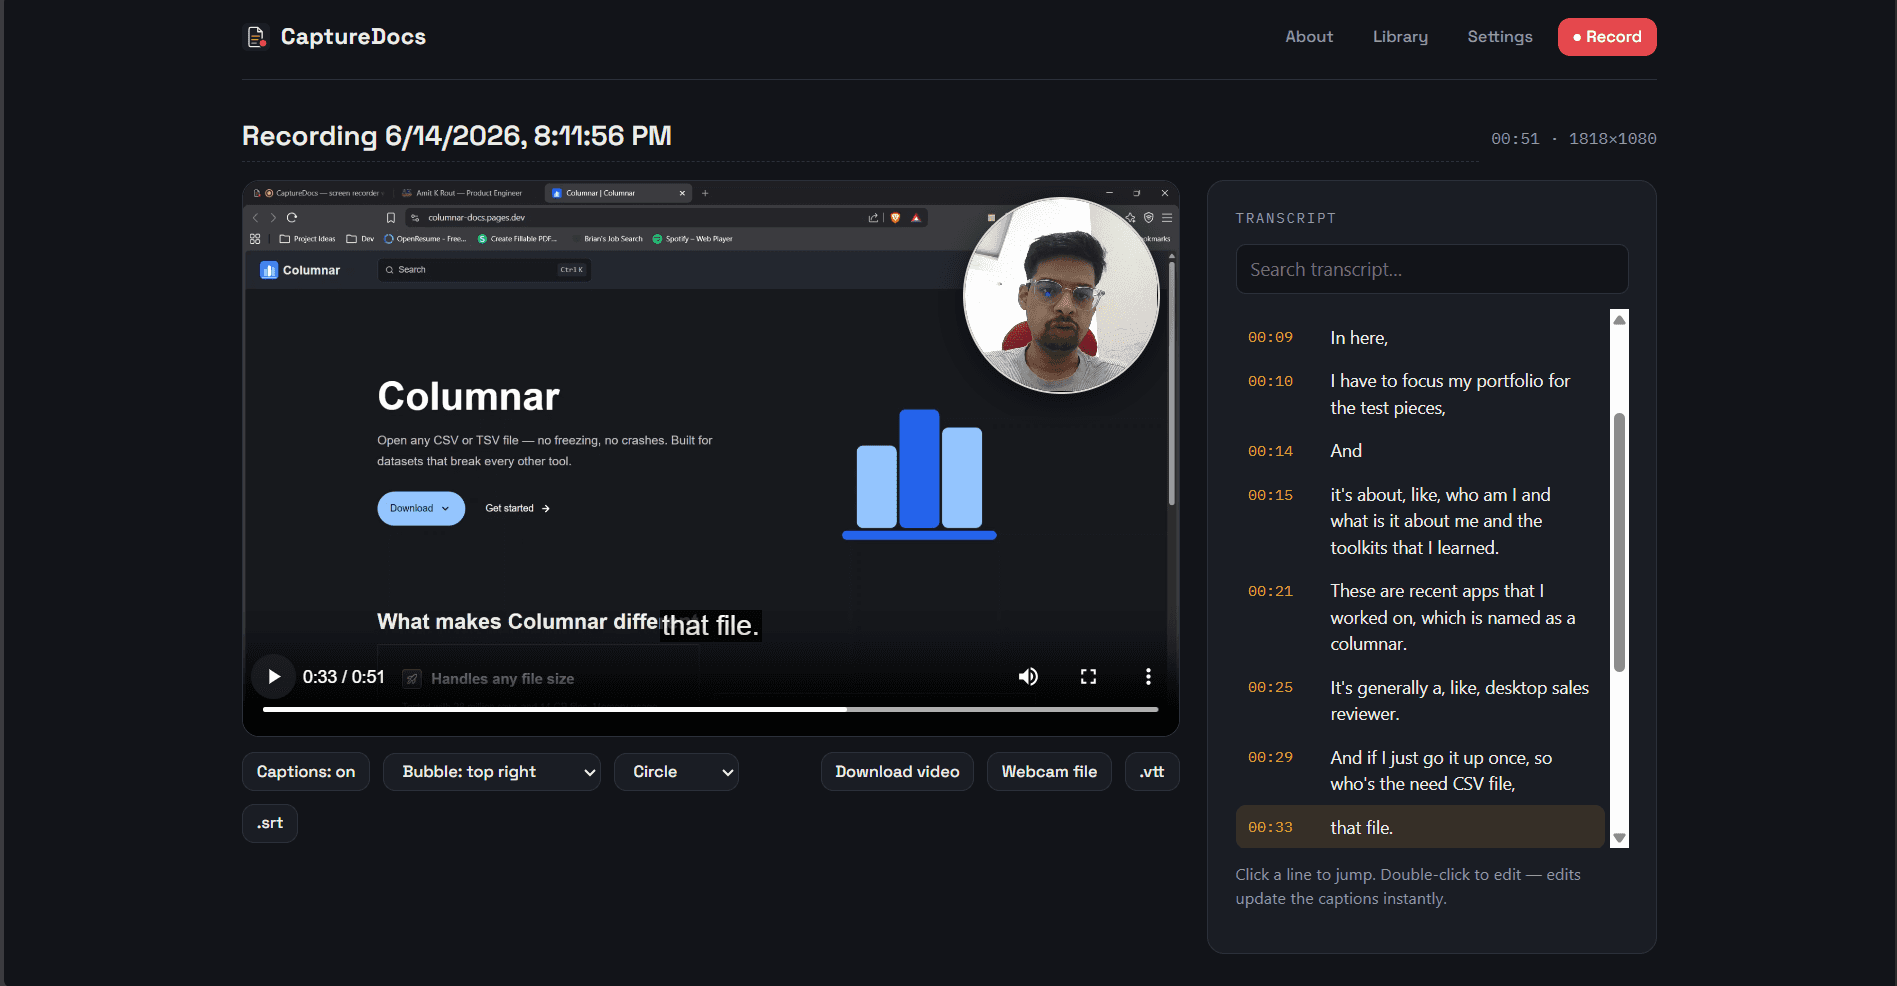Image resolution: width=1897 pixels, height=986 pixels.
Task: Click the transcript scrollbar thumb
Action: pyautogui.click(x=1619, y=541)
